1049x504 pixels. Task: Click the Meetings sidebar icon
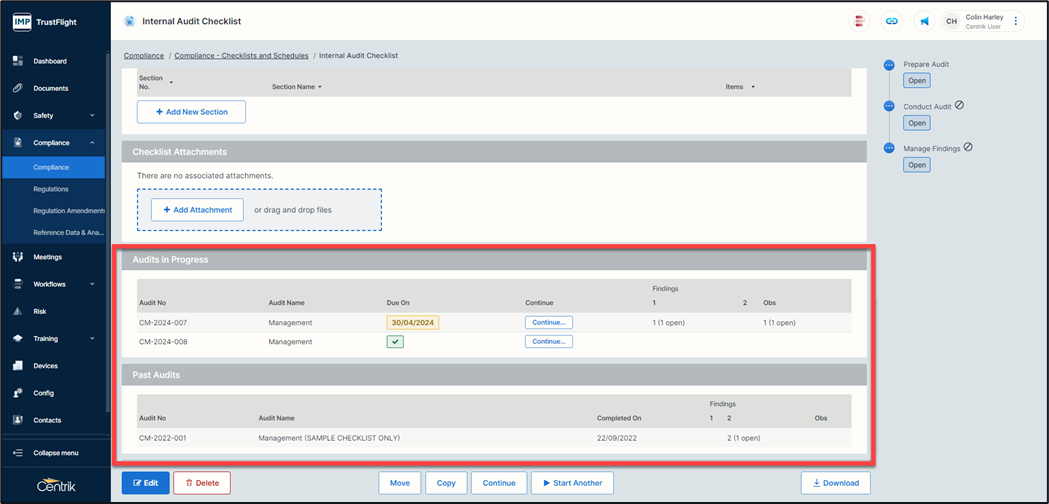[18, 257]
